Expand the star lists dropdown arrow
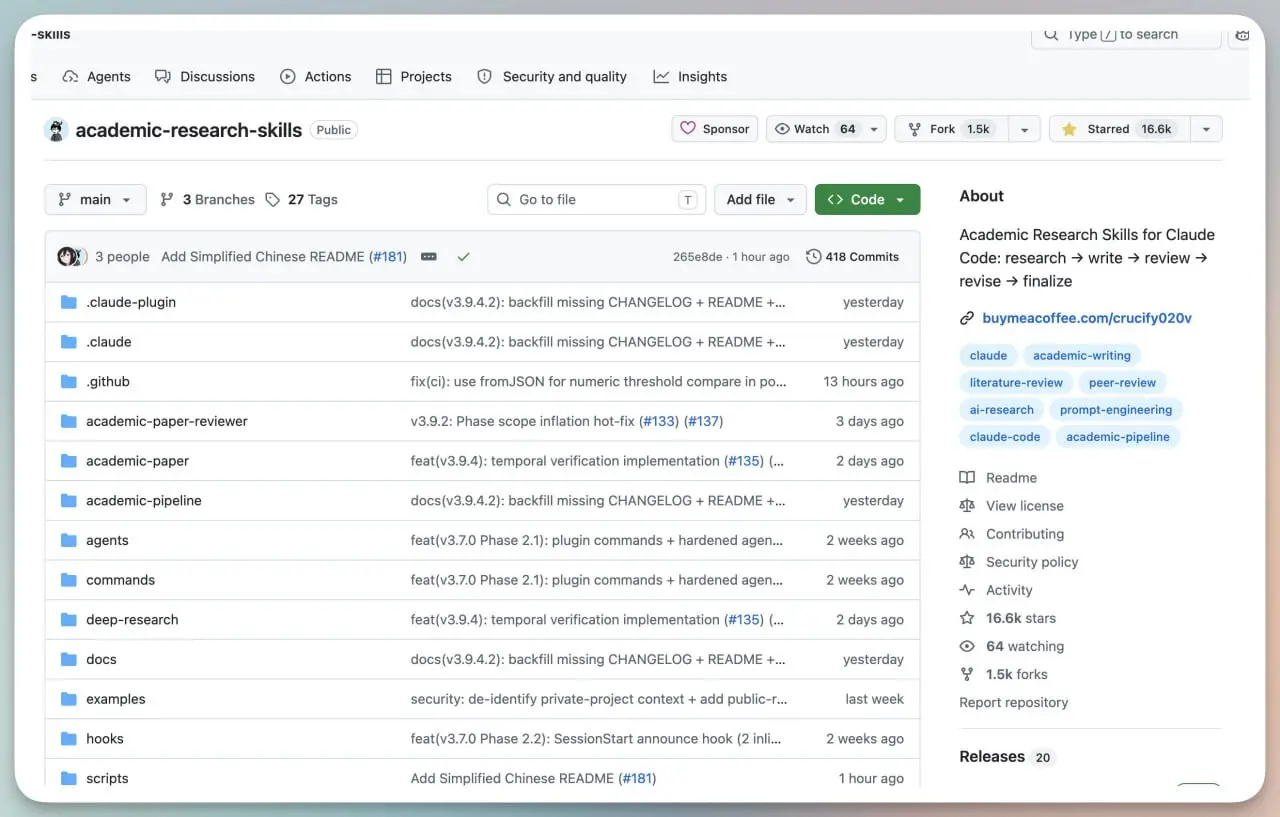 [1206, 129]
